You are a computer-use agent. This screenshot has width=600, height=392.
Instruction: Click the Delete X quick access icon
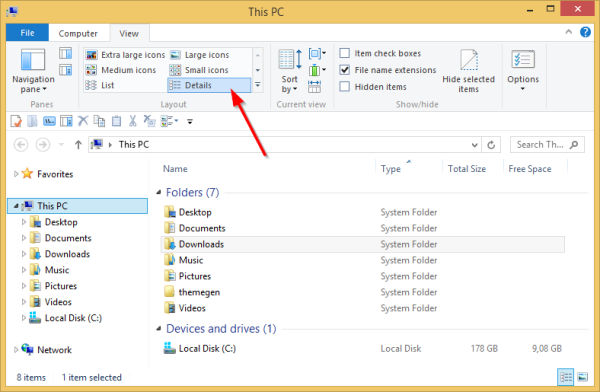click(x=83, y=121)
